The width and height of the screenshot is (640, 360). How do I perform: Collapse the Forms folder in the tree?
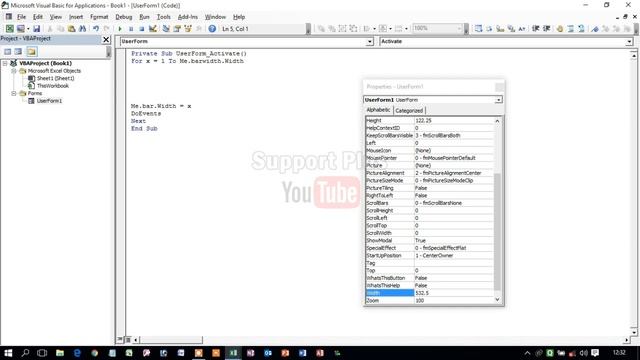pos(13,93)
